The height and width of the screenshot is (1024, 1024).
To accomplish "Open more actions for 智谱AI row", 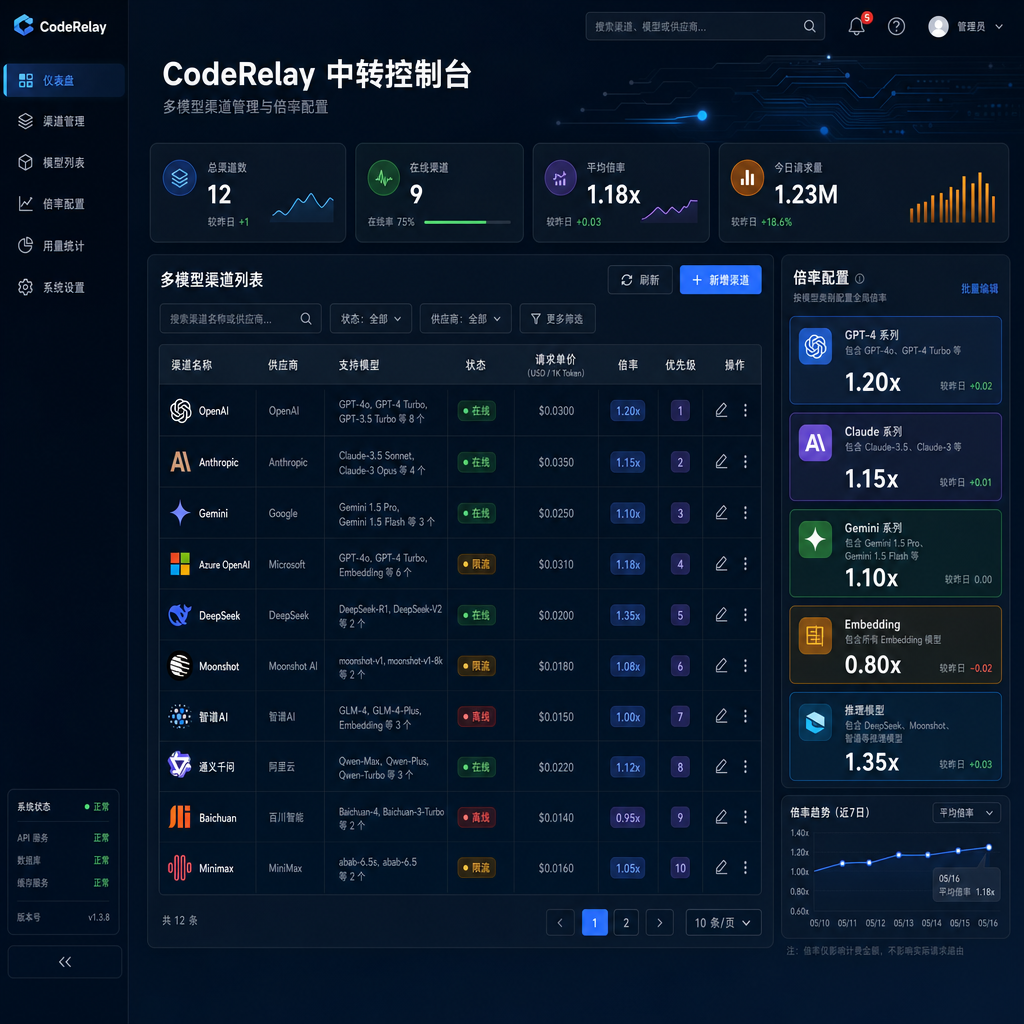I will 745,716.
